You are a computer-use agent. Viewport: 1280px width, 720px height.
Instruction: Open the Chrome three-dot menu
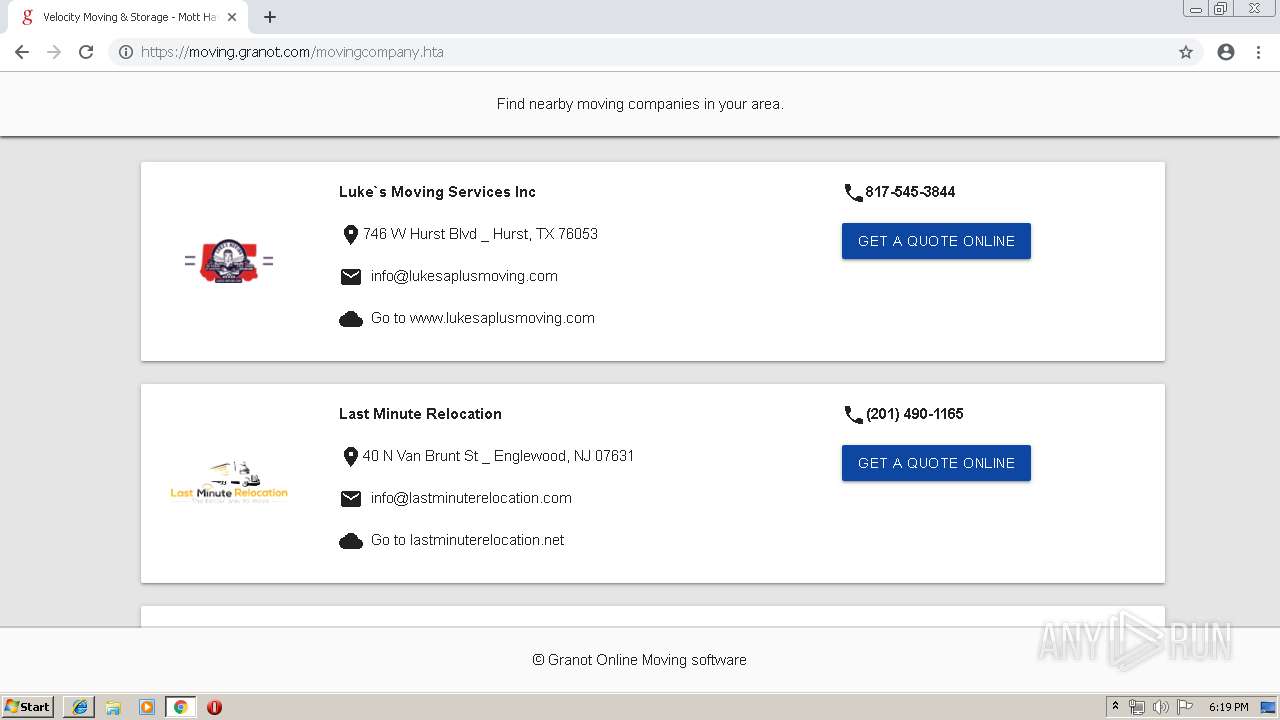pos(1258,52)
